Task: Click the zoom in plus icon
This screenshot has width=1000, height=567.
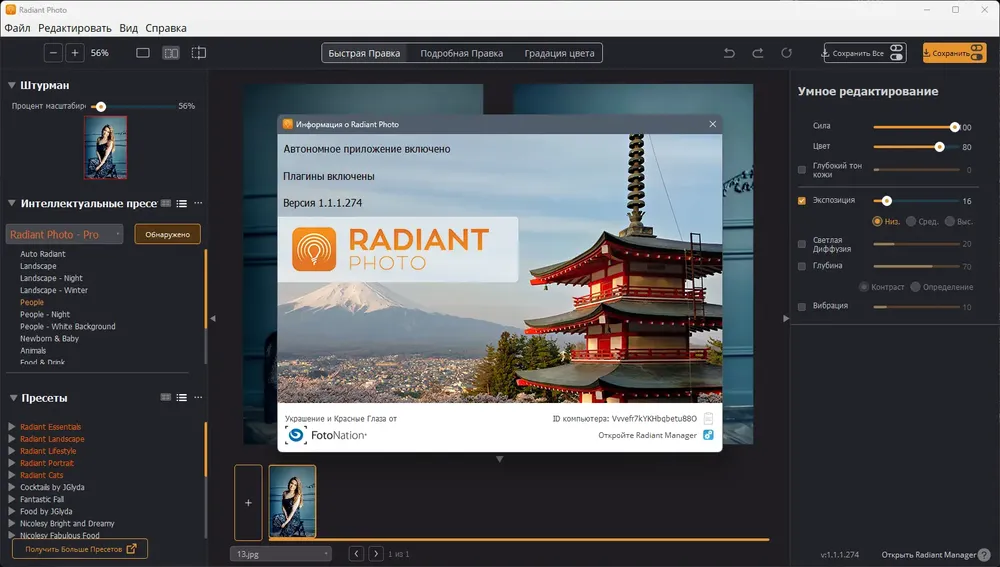Action: (75, 53)
